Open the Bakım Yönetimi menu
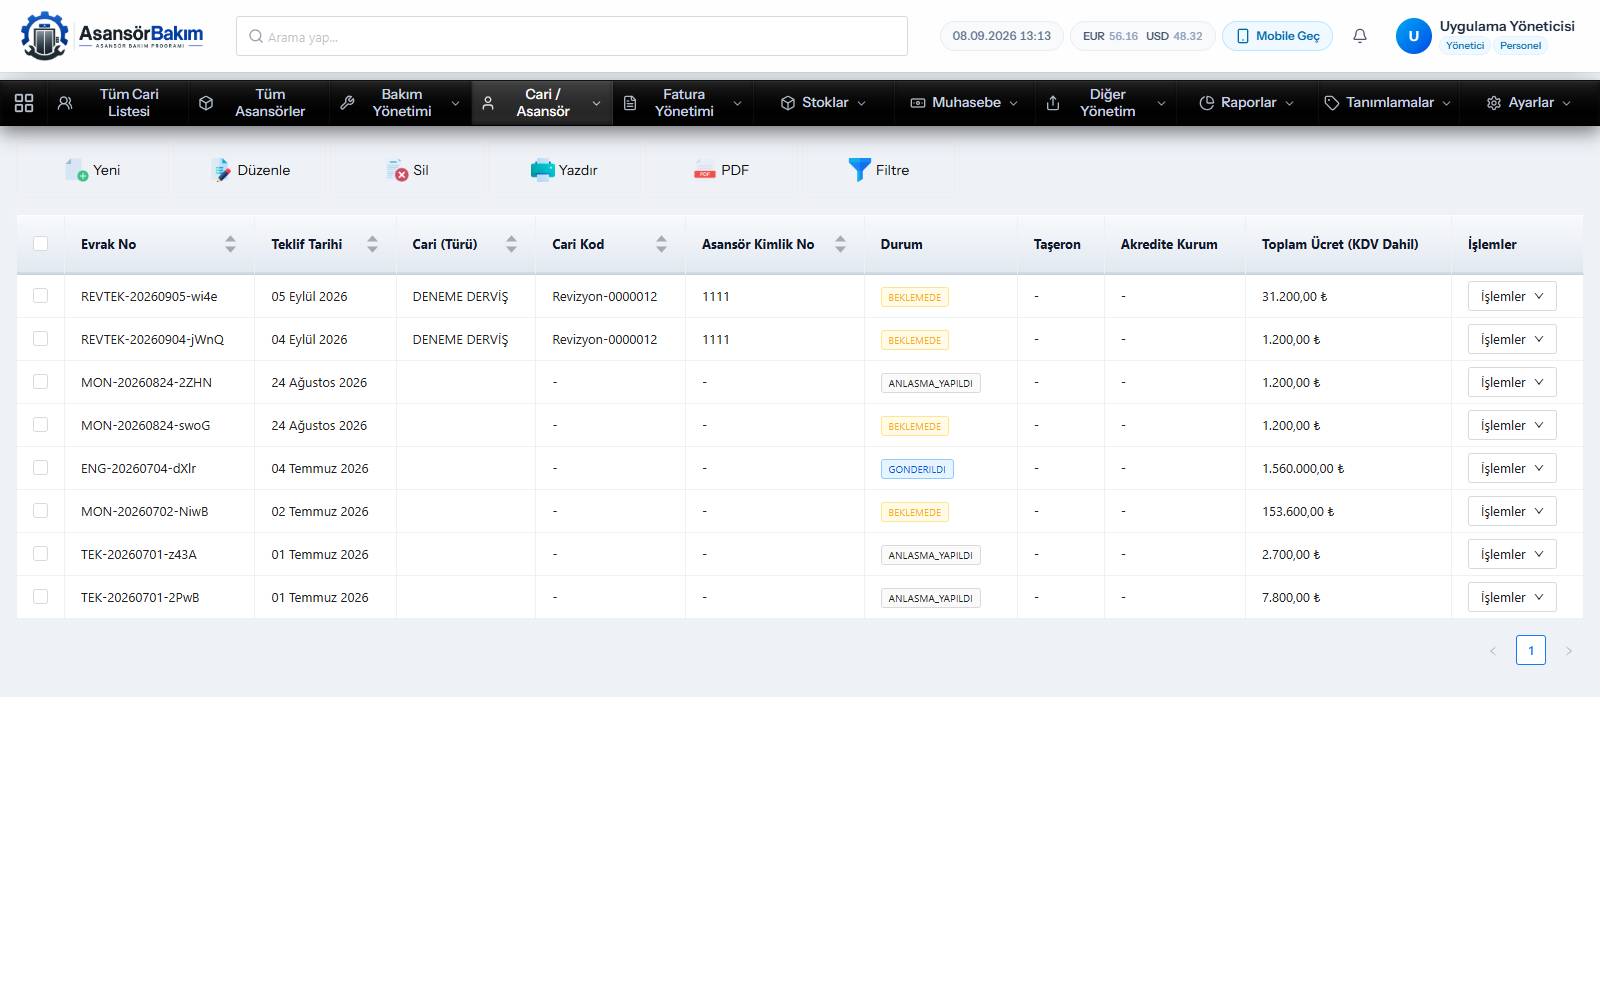 (x=400, y=103)
